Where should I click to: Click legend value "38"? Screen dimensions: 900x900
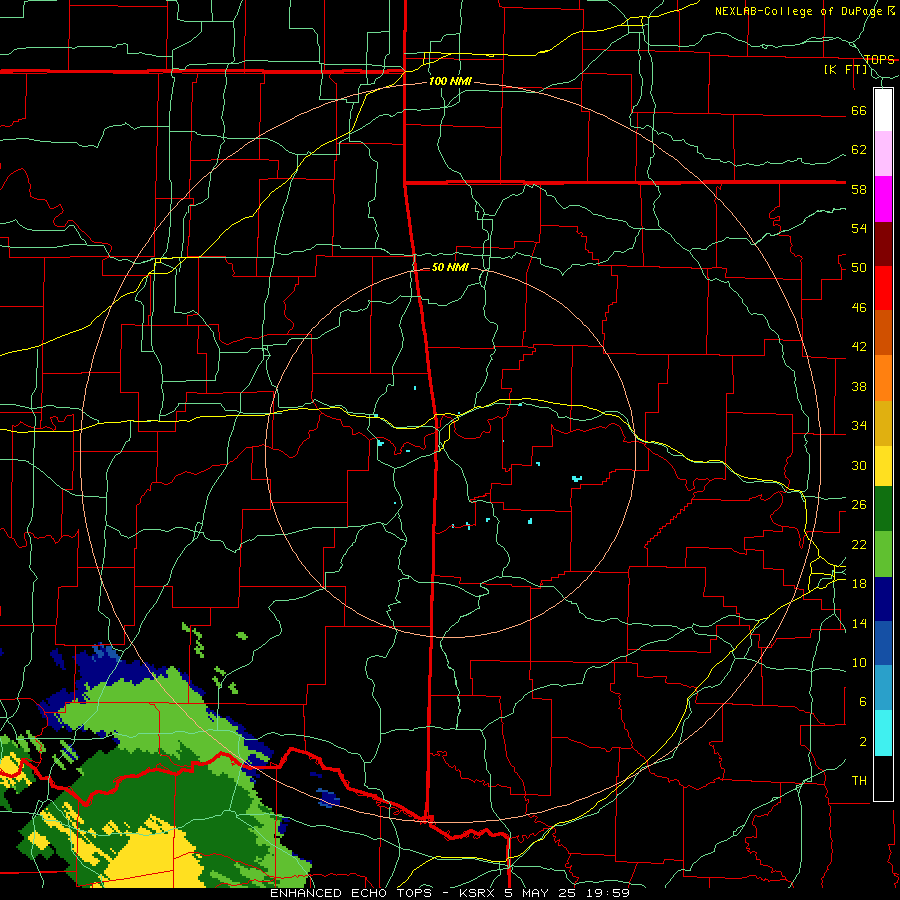click(x=859, y=386)
